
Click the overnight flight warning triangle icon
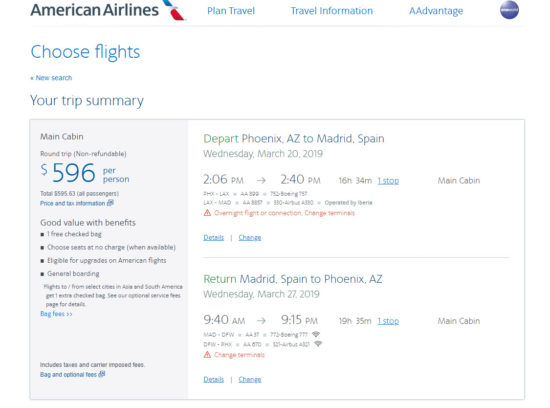(207, 213)
